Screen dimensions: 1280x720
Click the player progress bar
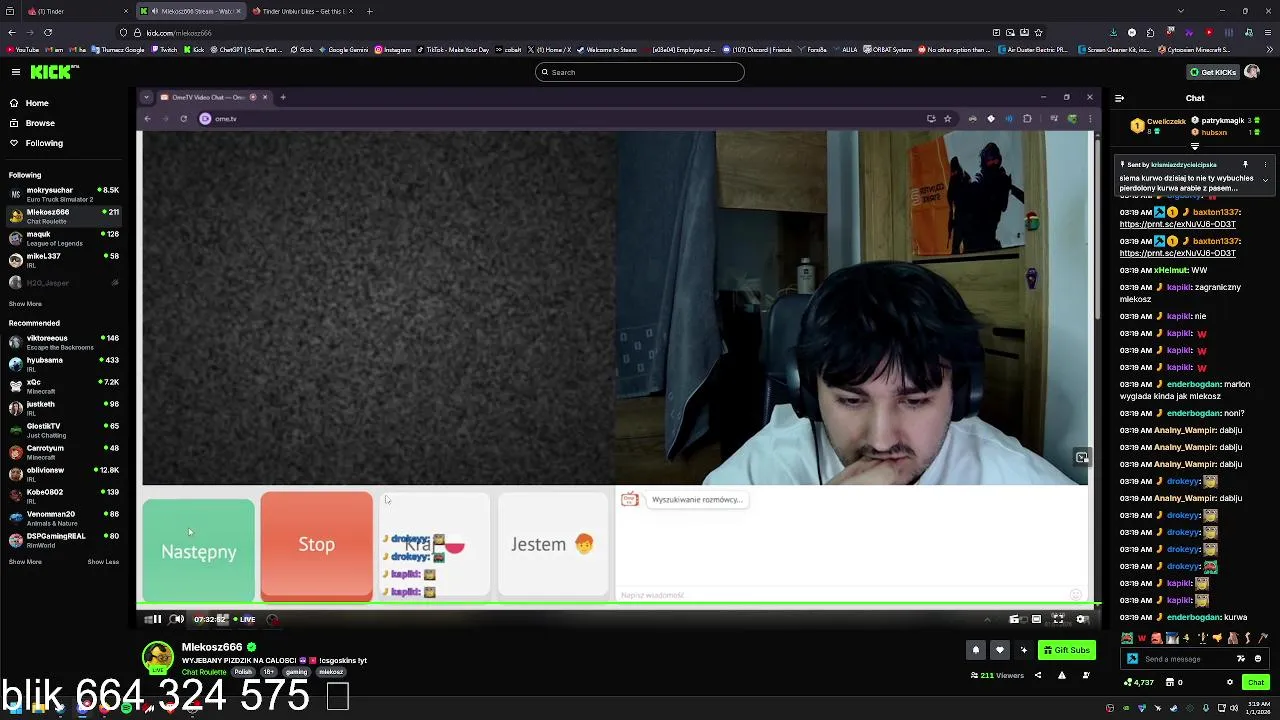point(619,605)
